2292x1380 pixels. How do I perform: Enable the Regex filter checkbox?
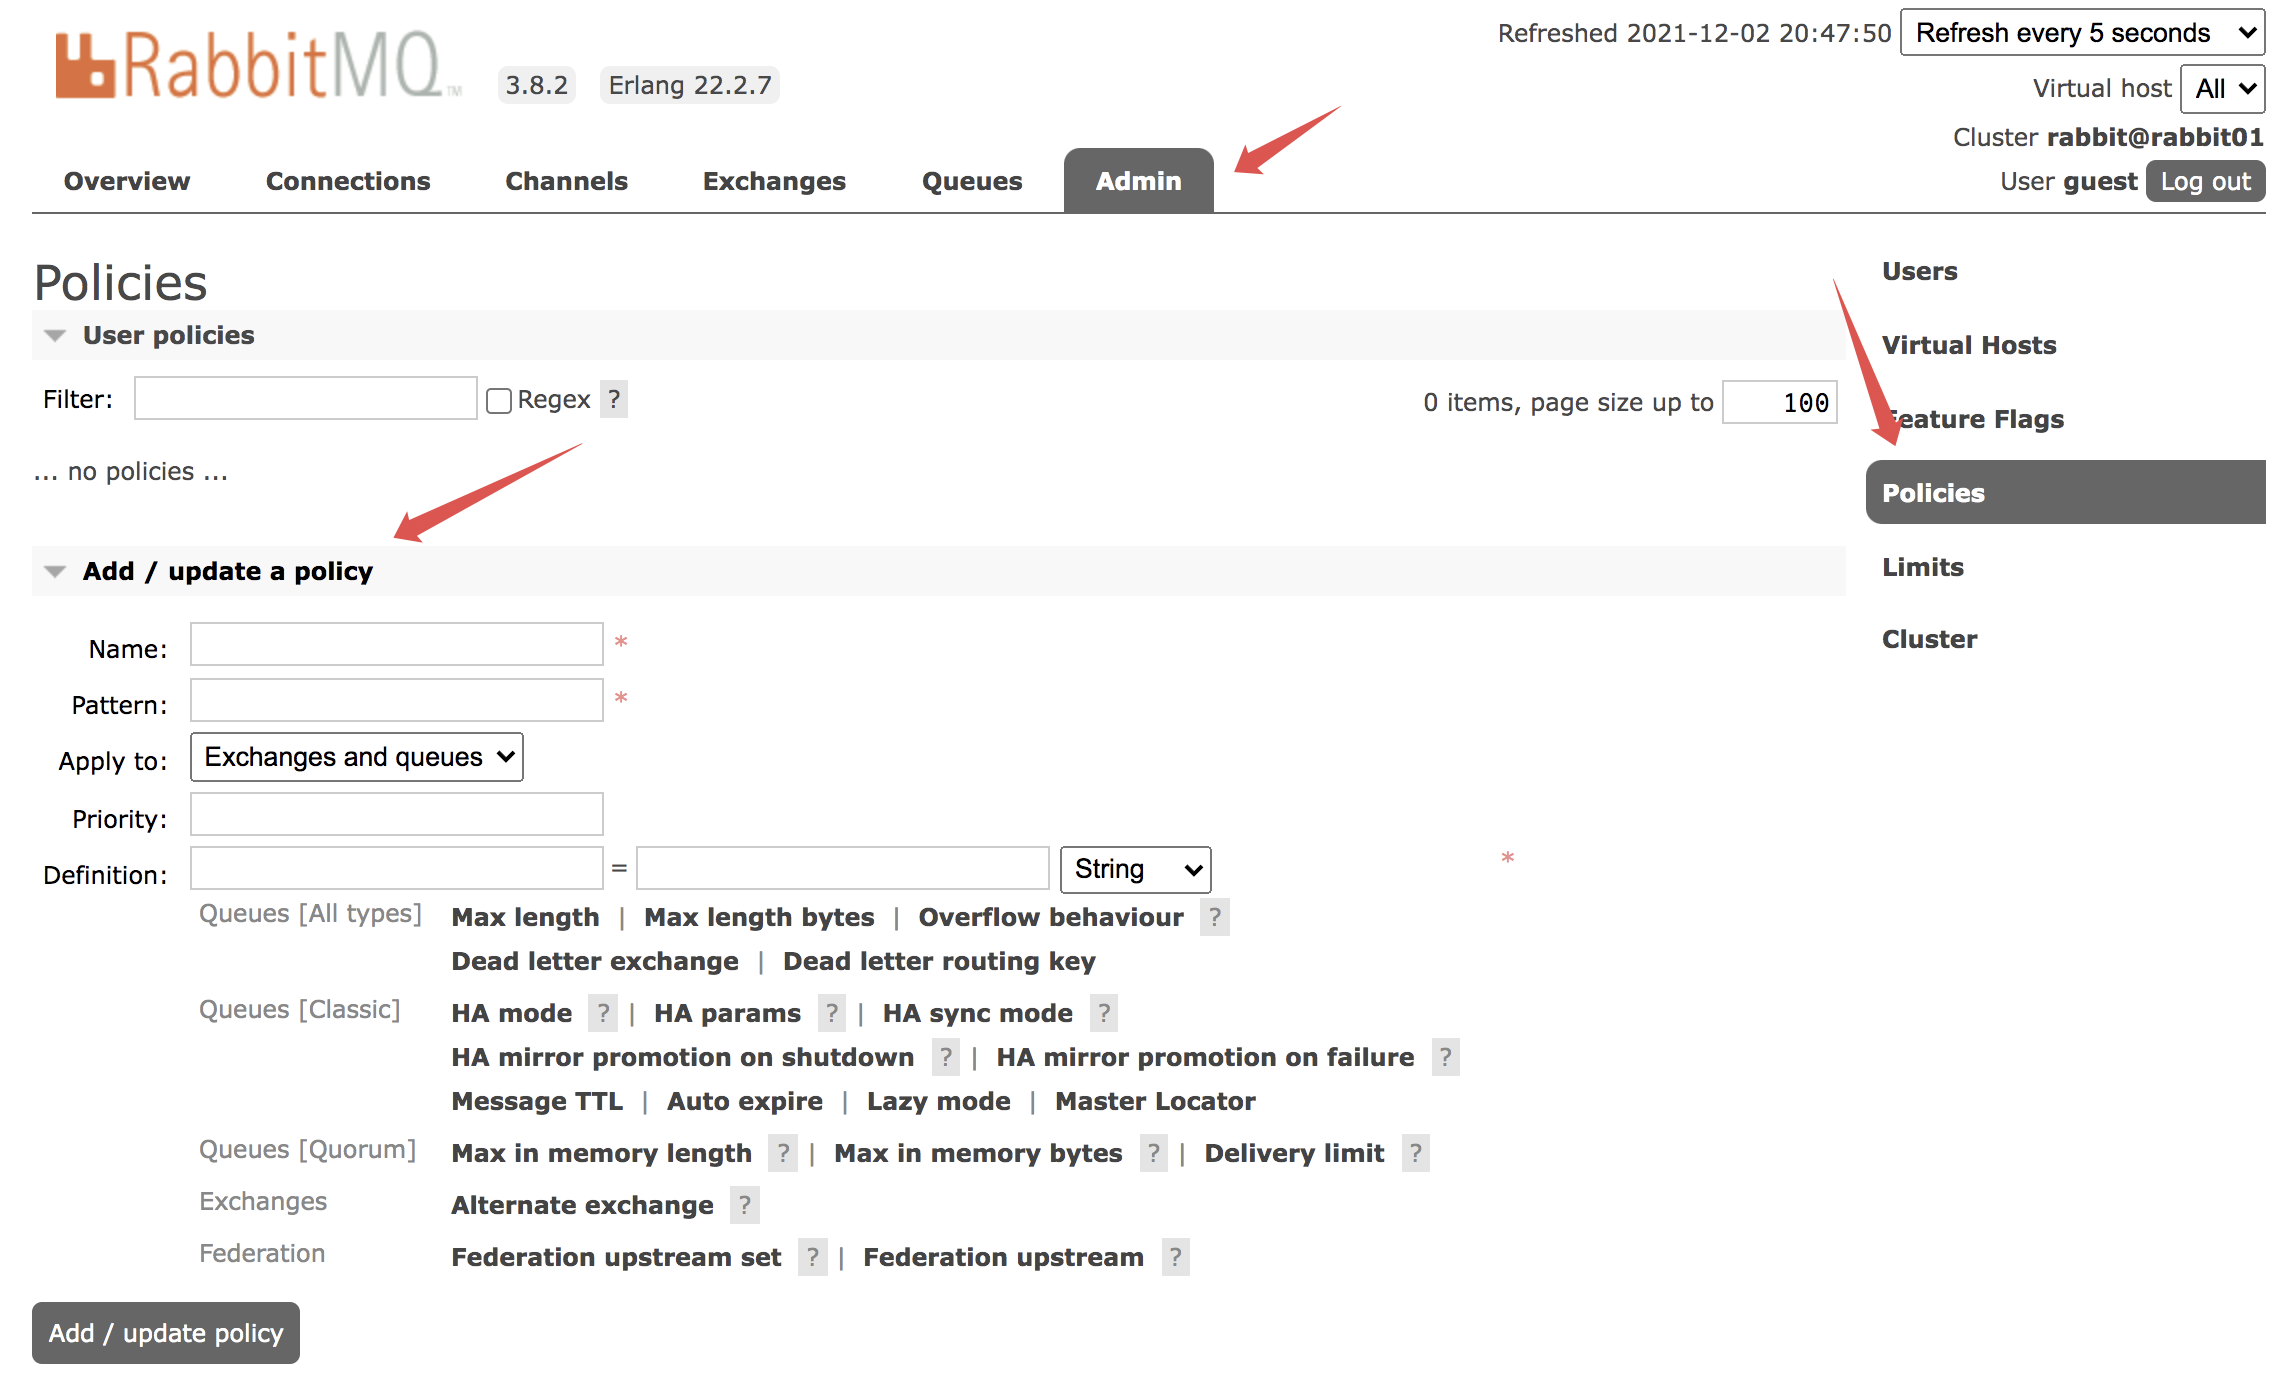[499, 401]
